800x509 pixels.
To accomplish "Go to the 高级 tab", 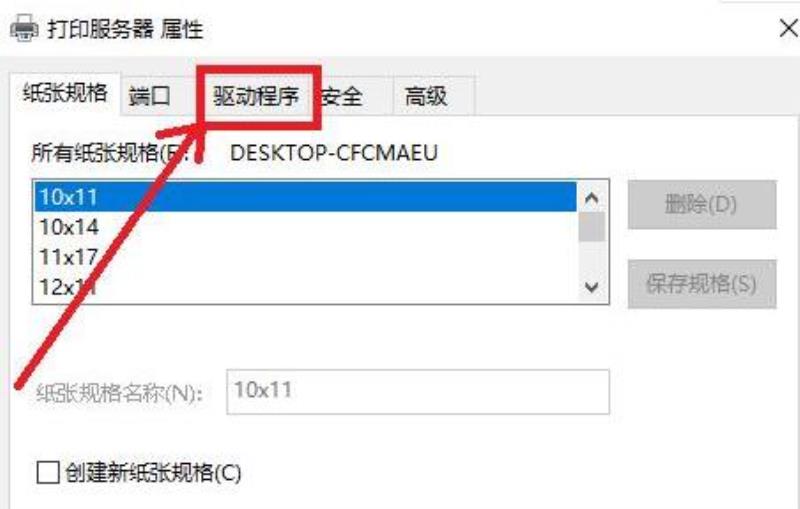I will coord(426,96).
